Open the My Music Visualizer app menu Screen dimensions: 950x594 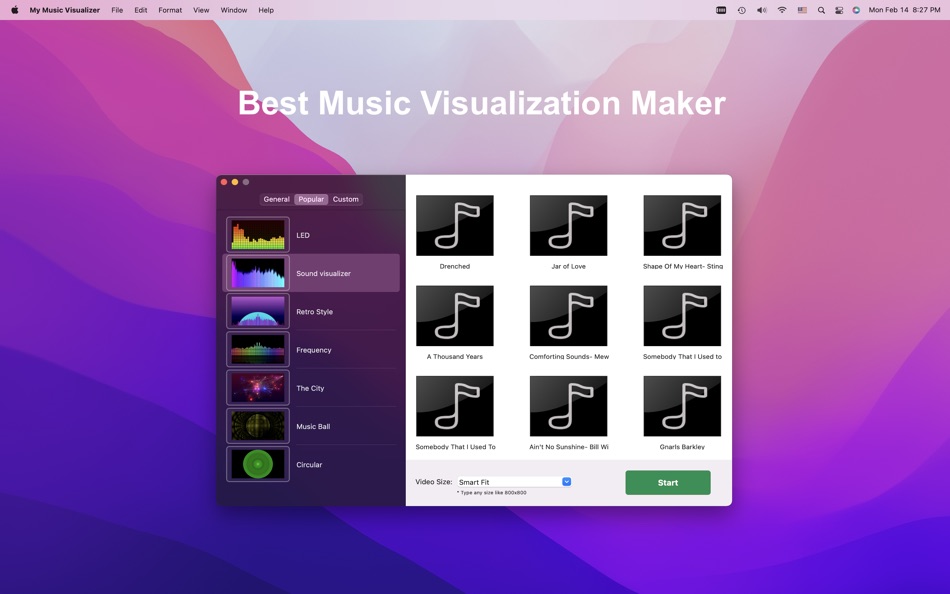(64, 10)
